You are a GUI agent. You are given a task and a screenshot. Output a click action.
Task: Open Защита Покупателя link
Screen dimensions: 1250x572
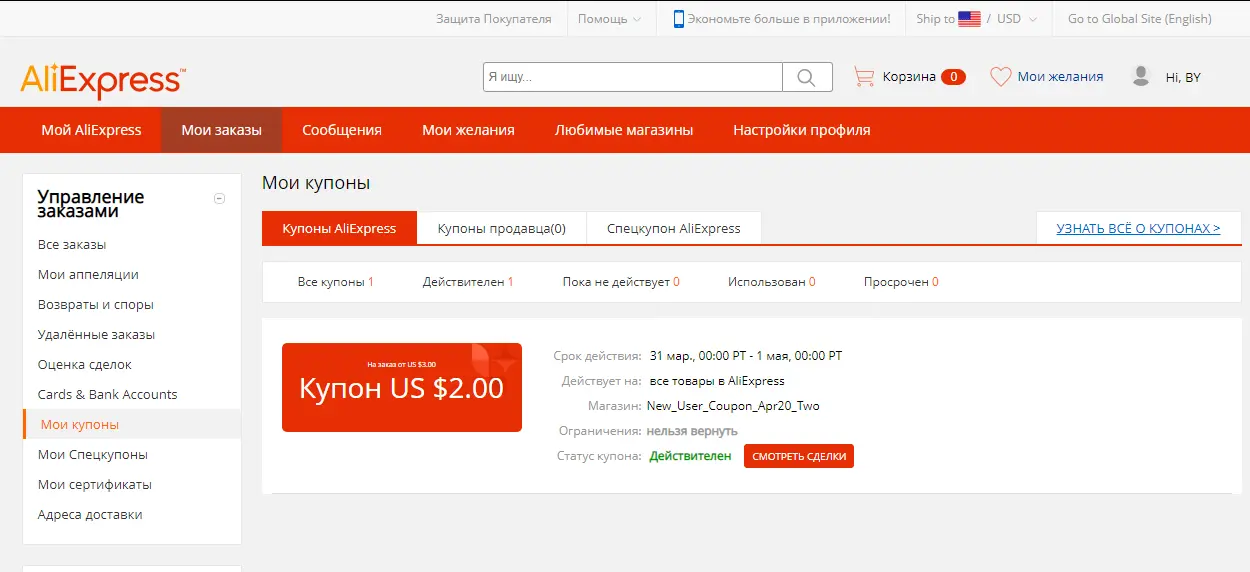(493, 18)
